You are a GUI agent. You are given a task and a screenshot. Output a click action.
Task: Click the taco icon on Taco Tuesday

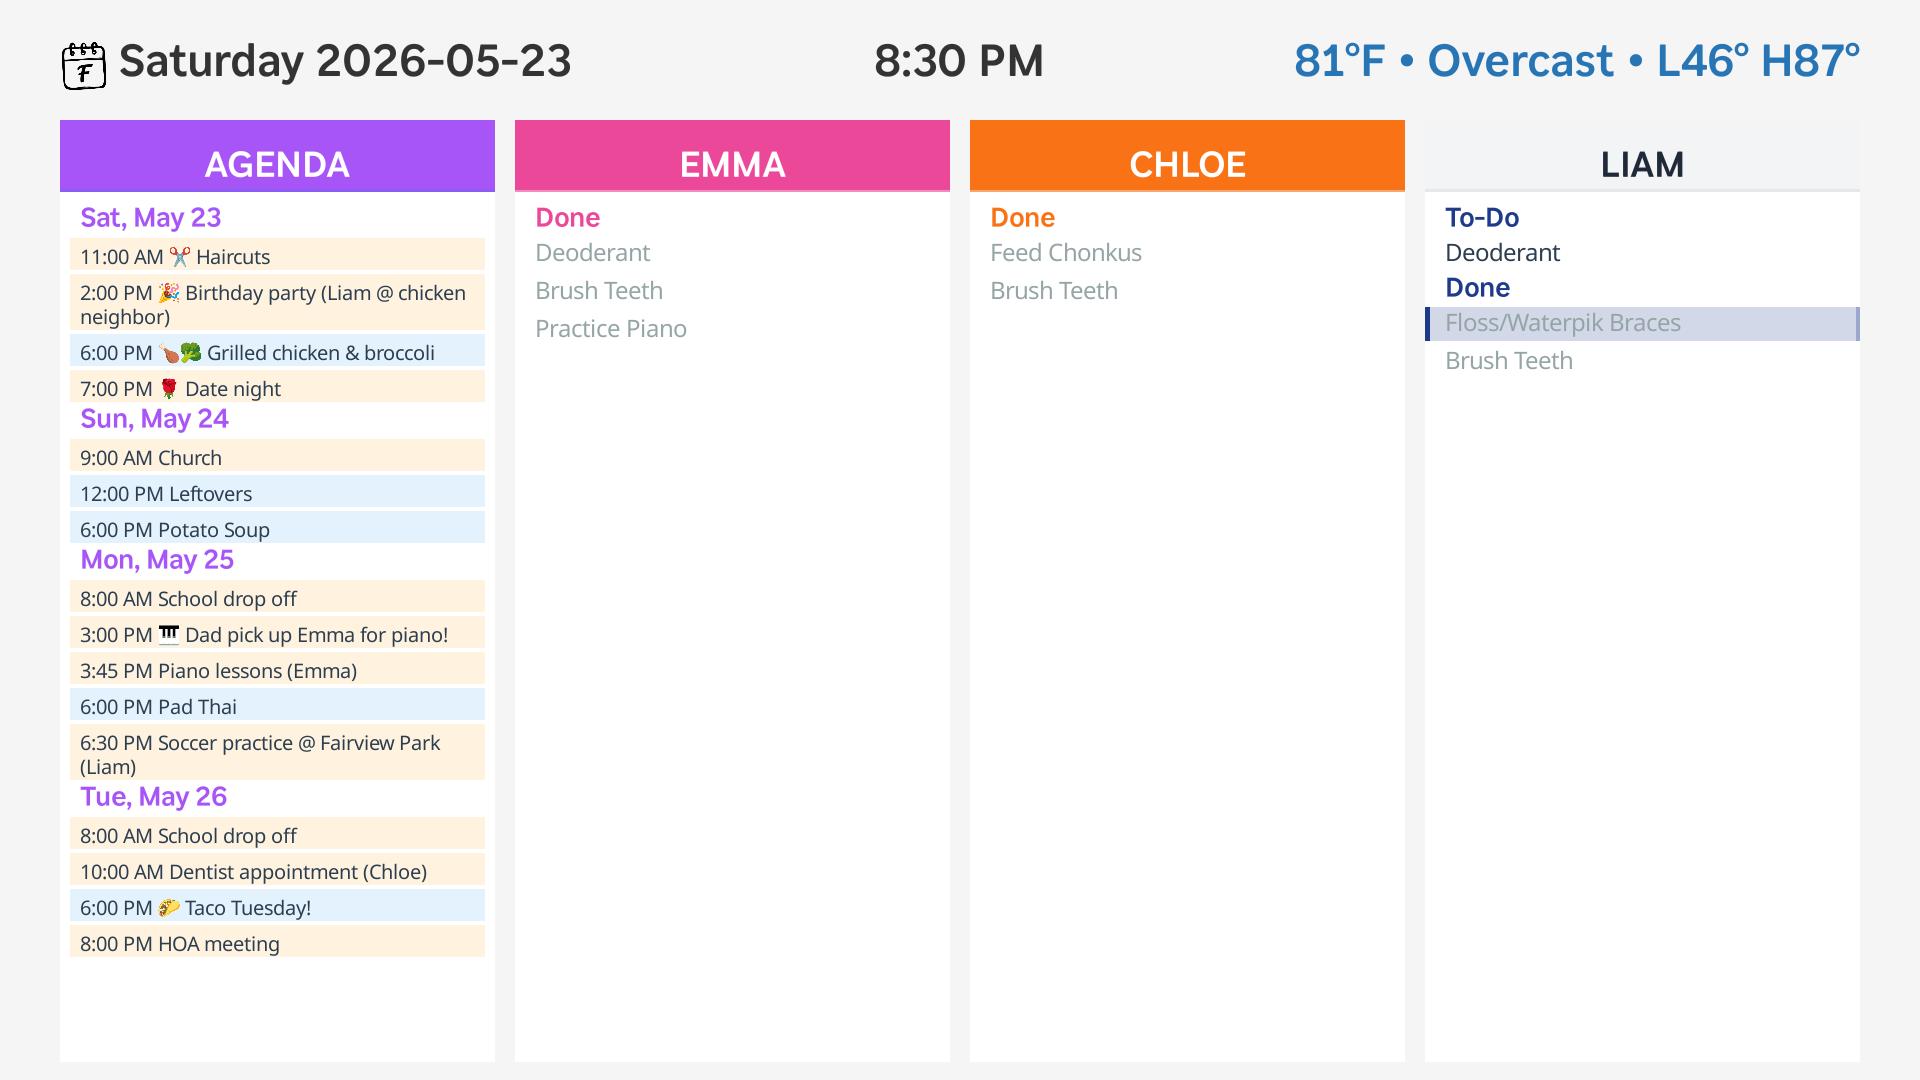pyautogui.click(x=169, y=908)
